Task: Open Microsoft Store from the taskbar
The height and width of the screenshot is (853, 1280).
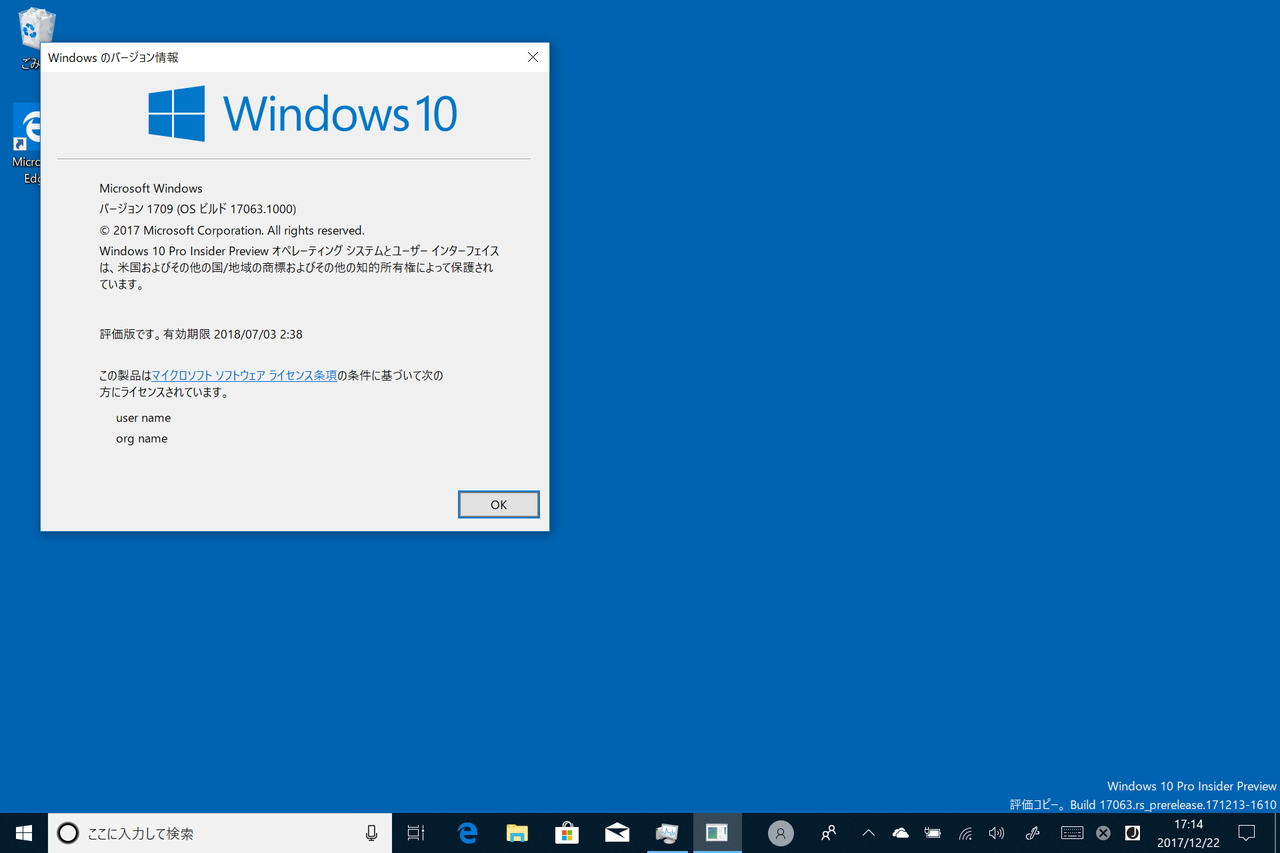Action: pyautogui.click(x=567, y=833)
